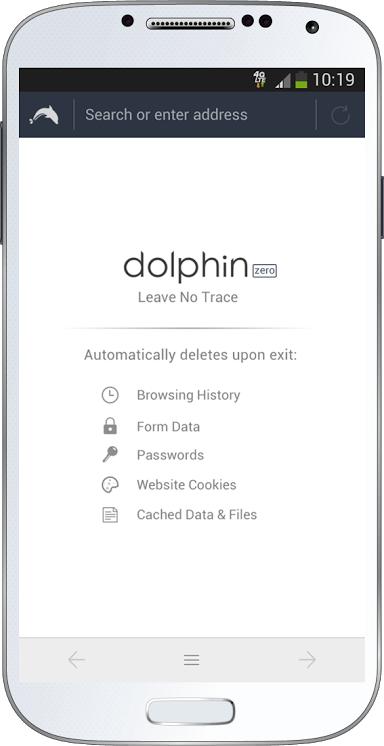
Task: Click the reload page icon
Action: 340,115
